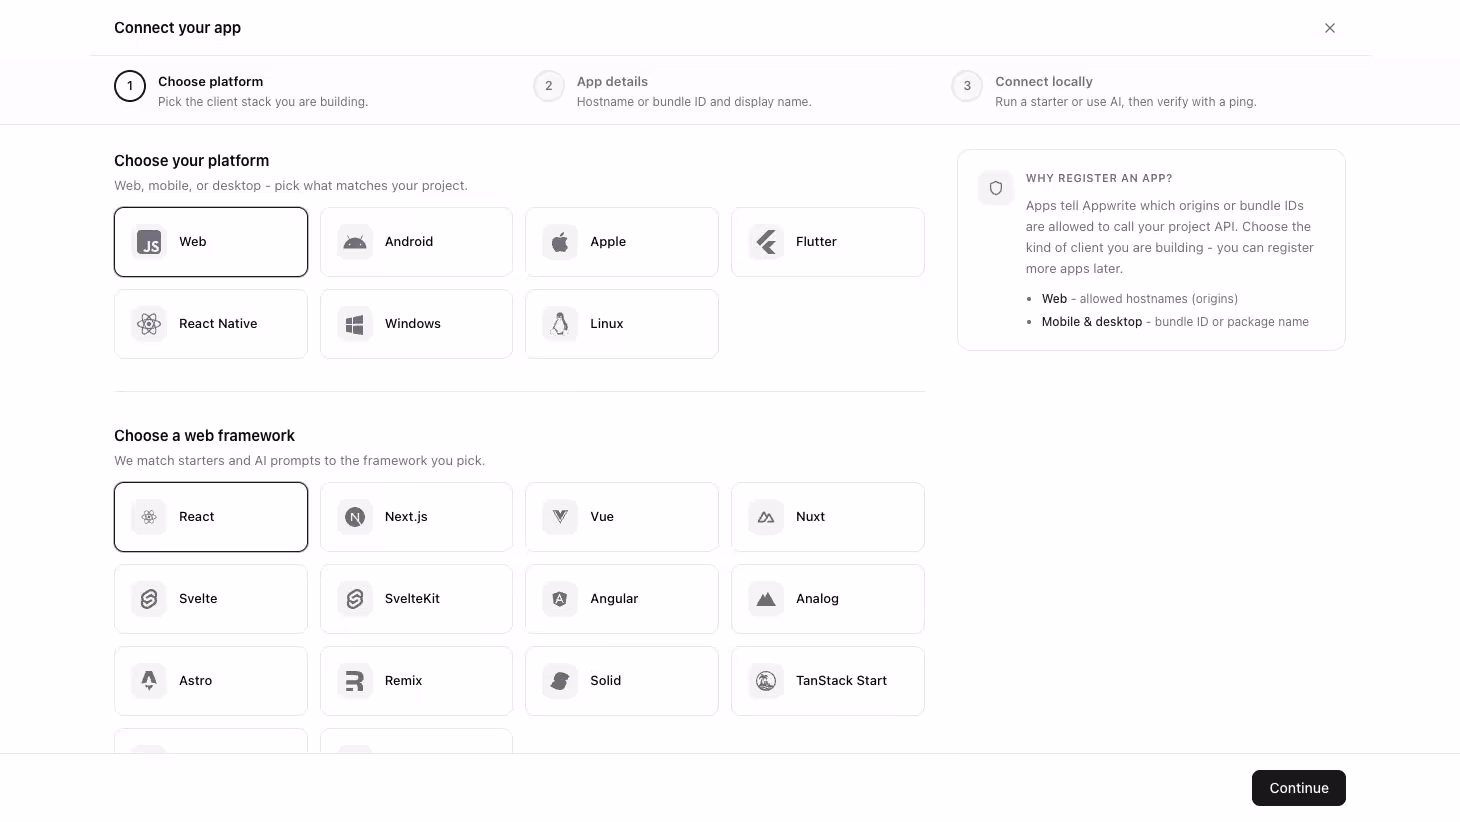Viewport: 1460px width, 822px height.
Task: Select the Linux penguin icon
Action: coord(560,324)
